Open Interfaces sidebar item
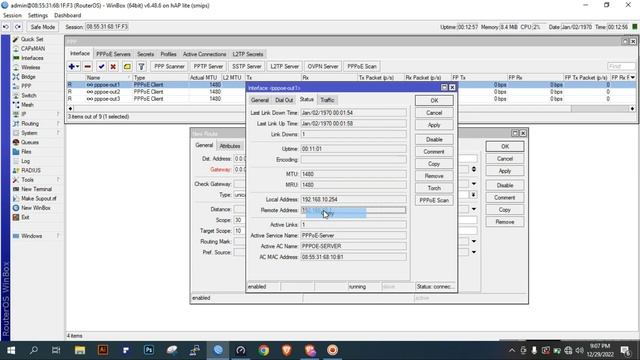Viewport: 640px width, 360px height. pos(32,58)
